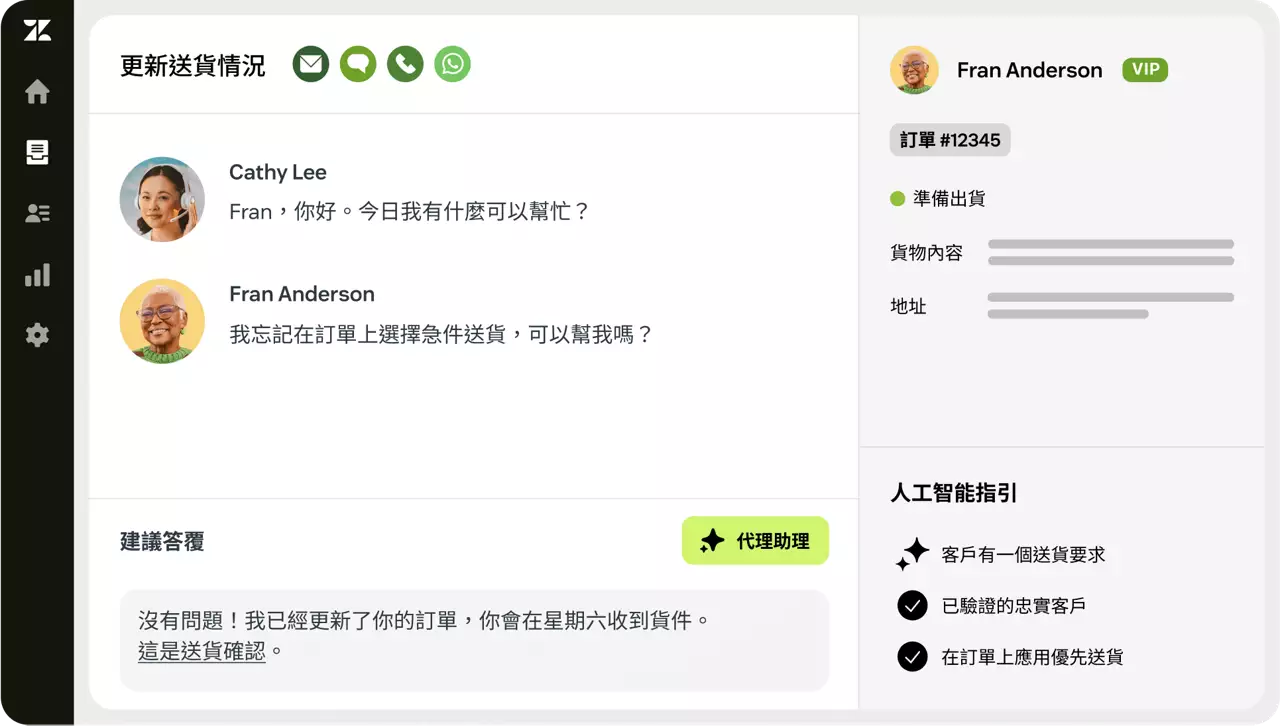Click Fran Anderson's avatar in the conversation
The image size is (1280, 726).
(x=162, y=321)
